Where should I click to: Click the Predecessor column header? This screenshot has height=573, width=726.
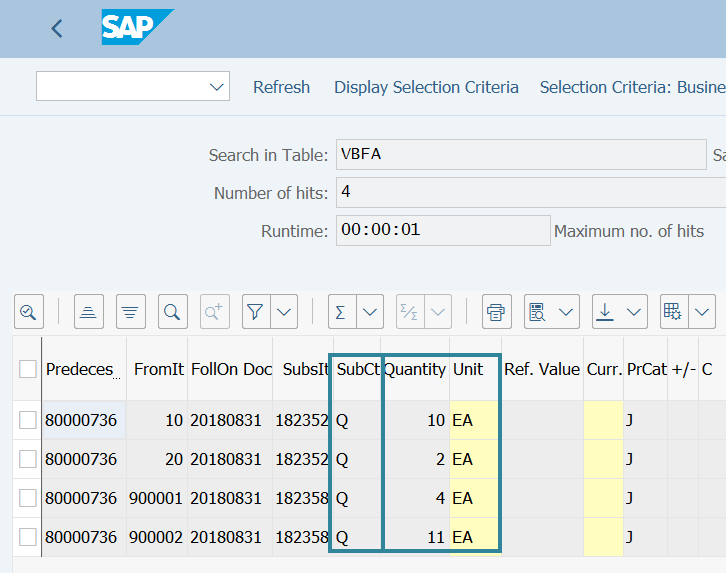coord(84,369)
